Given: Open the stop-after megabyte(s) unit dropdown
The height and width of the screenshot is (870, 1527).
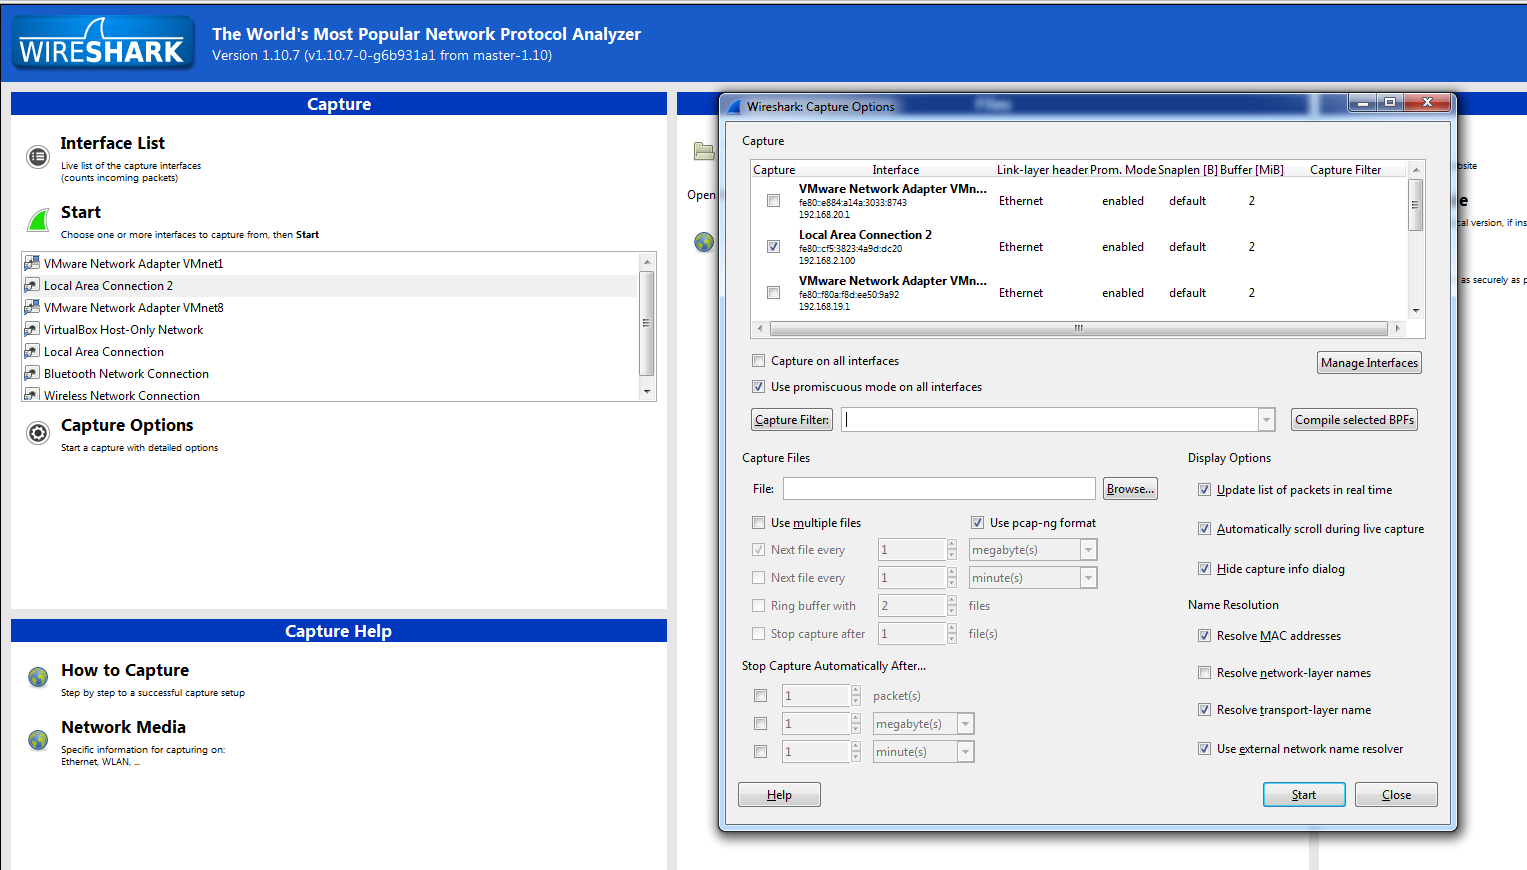Looking at the screenshot, I should coord(965,723).
